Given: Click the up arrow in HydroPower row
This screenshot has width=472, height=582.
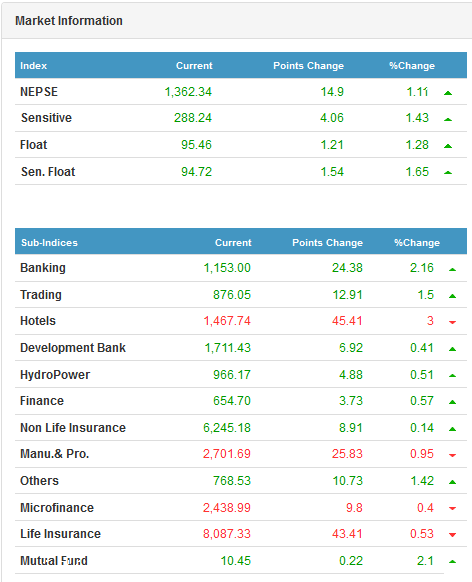Looking at the screenshot, I should tap(452, 376).
